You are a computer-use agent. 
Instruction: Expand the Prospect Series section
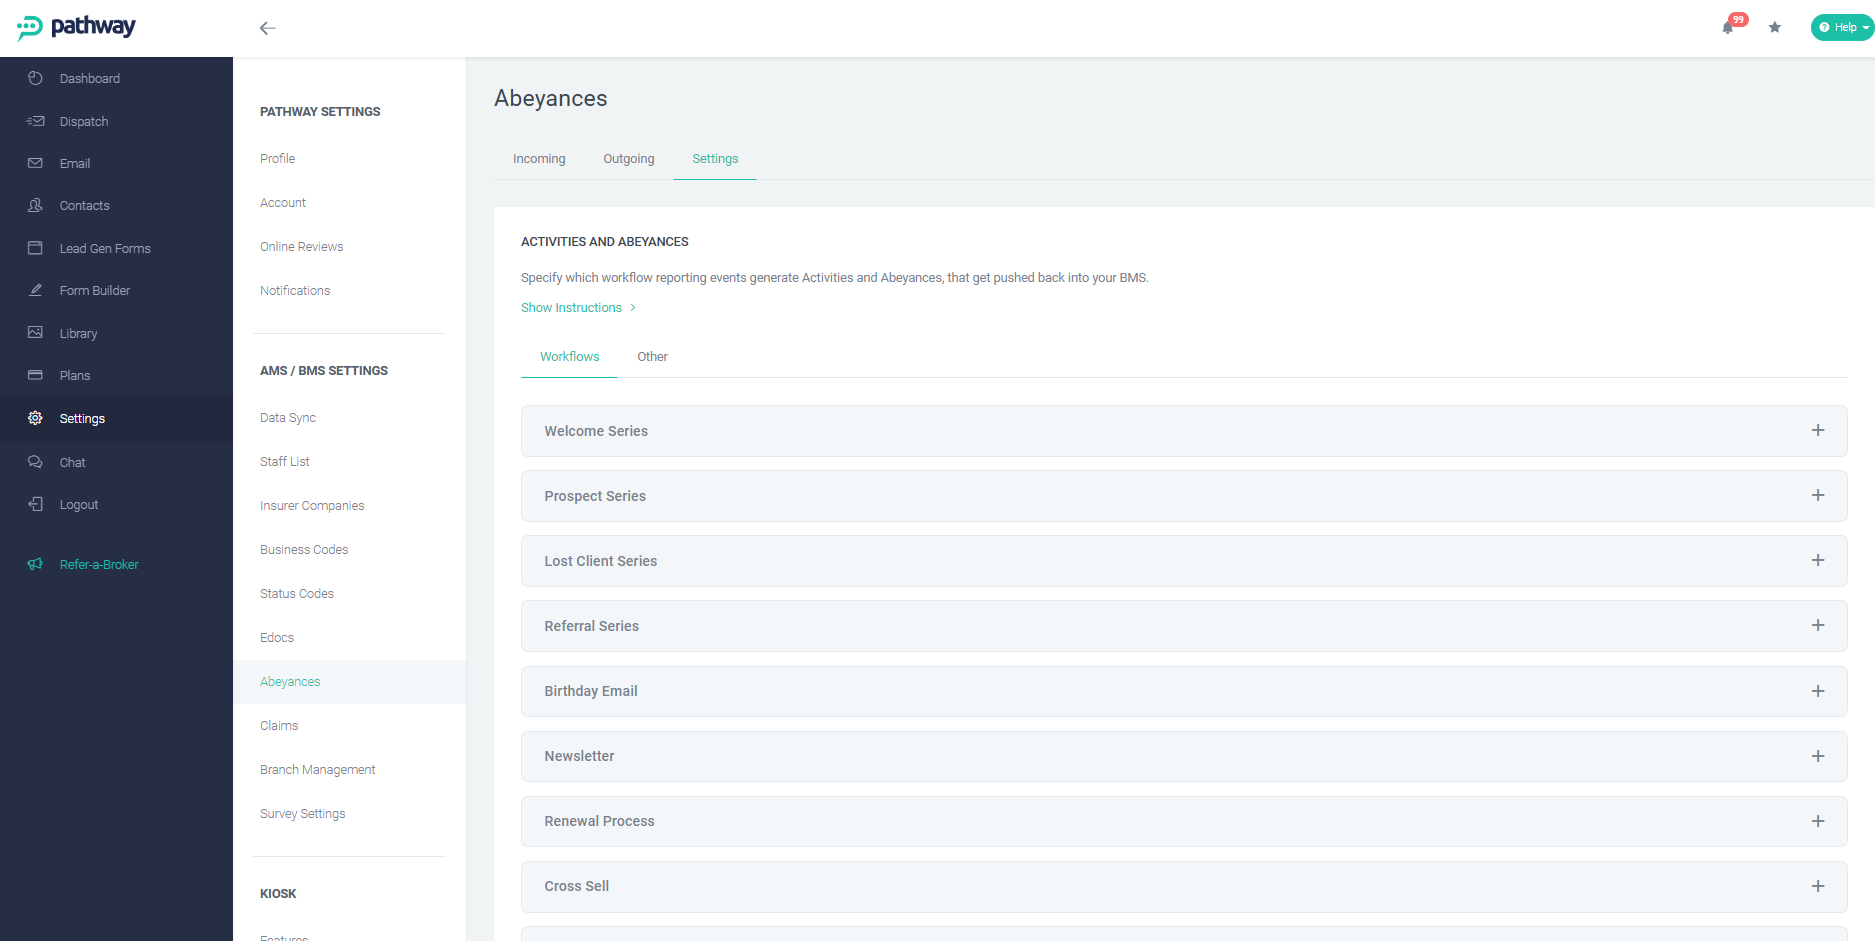coord(1818,495)
